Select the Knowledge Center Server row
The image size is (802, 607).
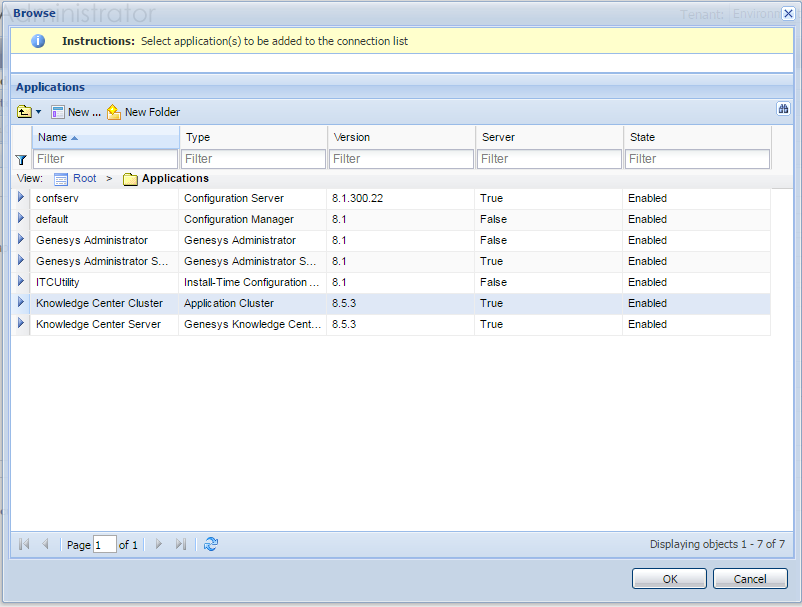pos(98,324)
